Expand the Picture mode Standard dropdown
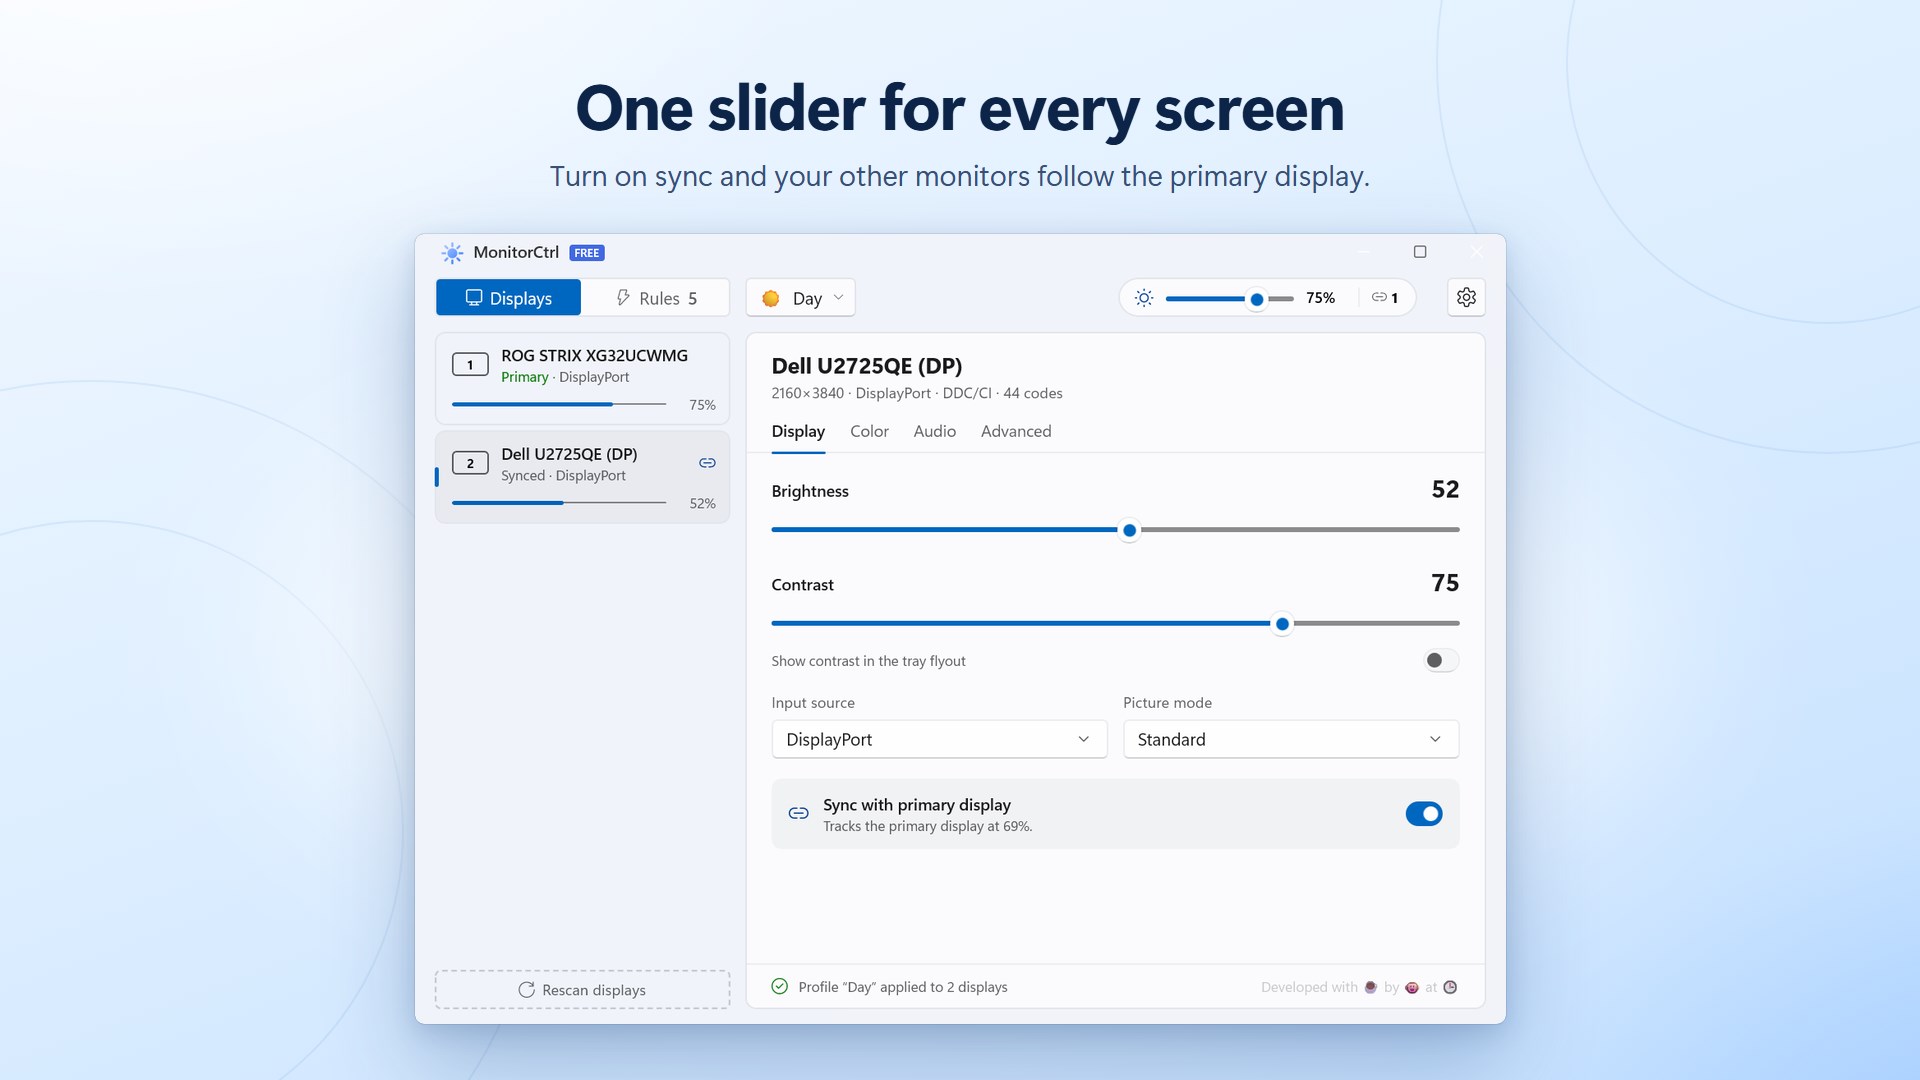This screenshot has height=1080, width=1920. coord(1291,739)
